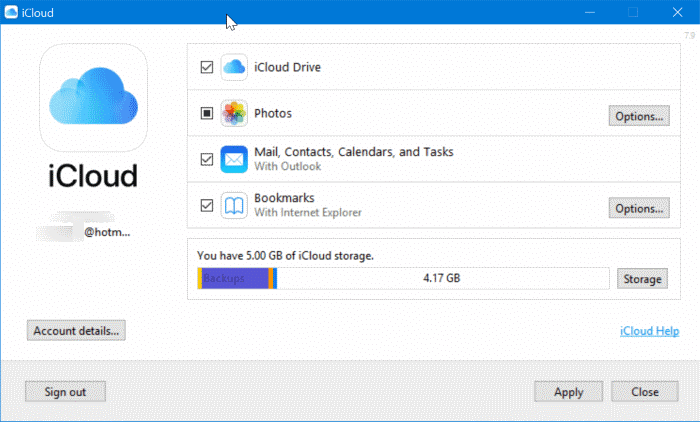Sign out of iCloud
Image resolution: width=700 pixels, height=422 pixels.
click(x=65, y=392)
